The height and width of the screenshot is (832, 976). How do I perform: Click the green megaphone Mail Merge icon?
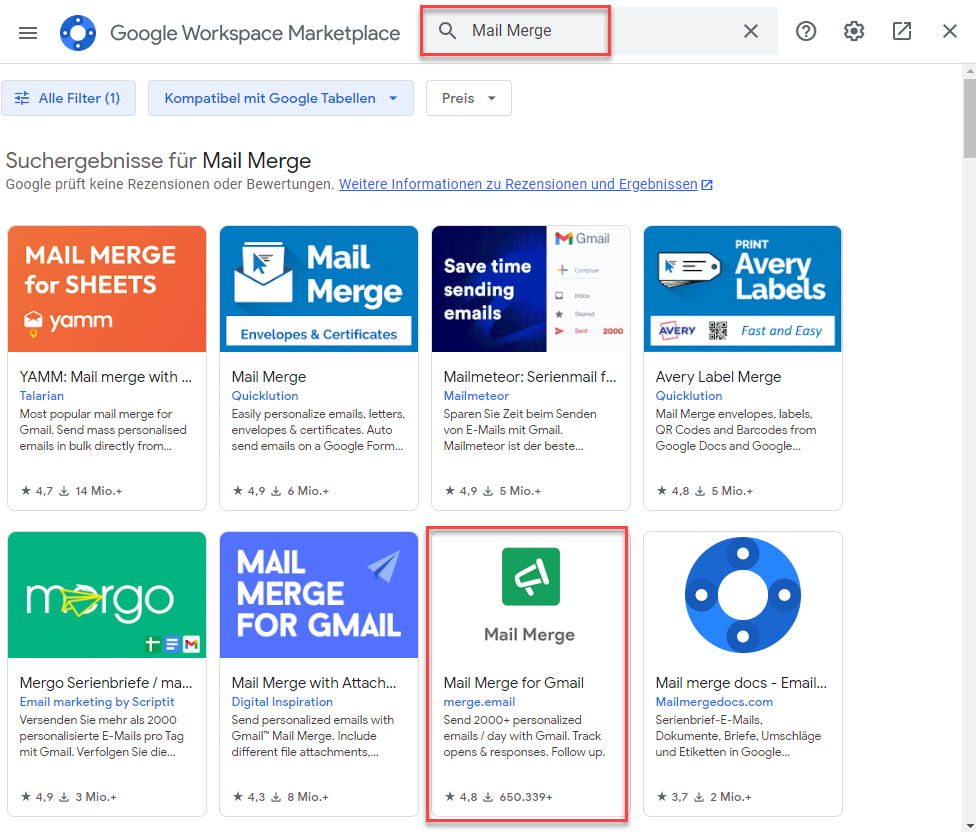coord(531,576)
